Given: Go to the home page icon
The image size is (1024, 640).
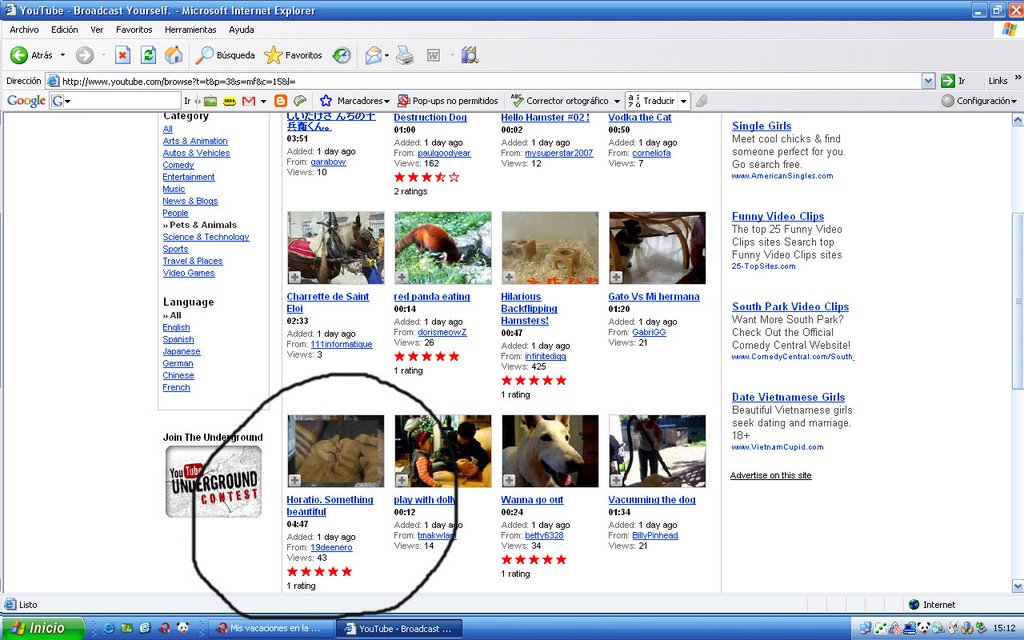Looking at the screenshot, I should [x=174, y=56].
